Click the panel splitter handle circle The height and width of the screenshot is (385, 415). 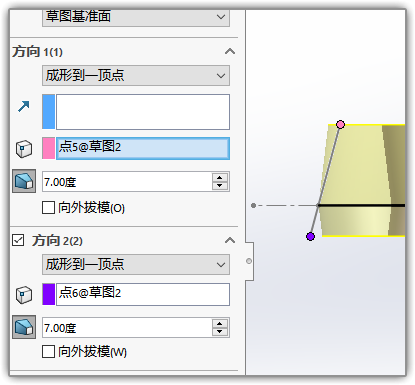tap(249, 261)
